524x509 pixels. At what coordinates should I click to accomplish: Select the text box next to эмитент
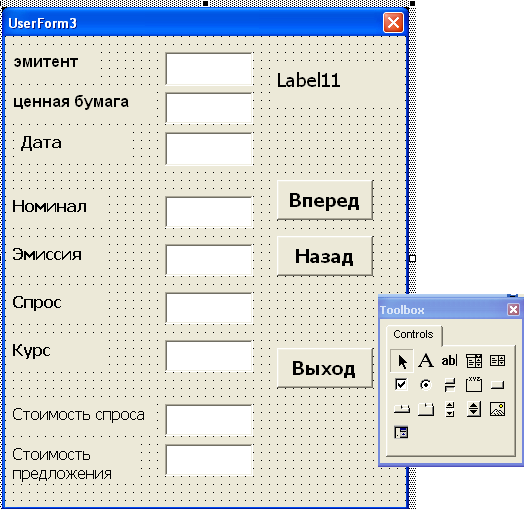[x=209, y=69]
